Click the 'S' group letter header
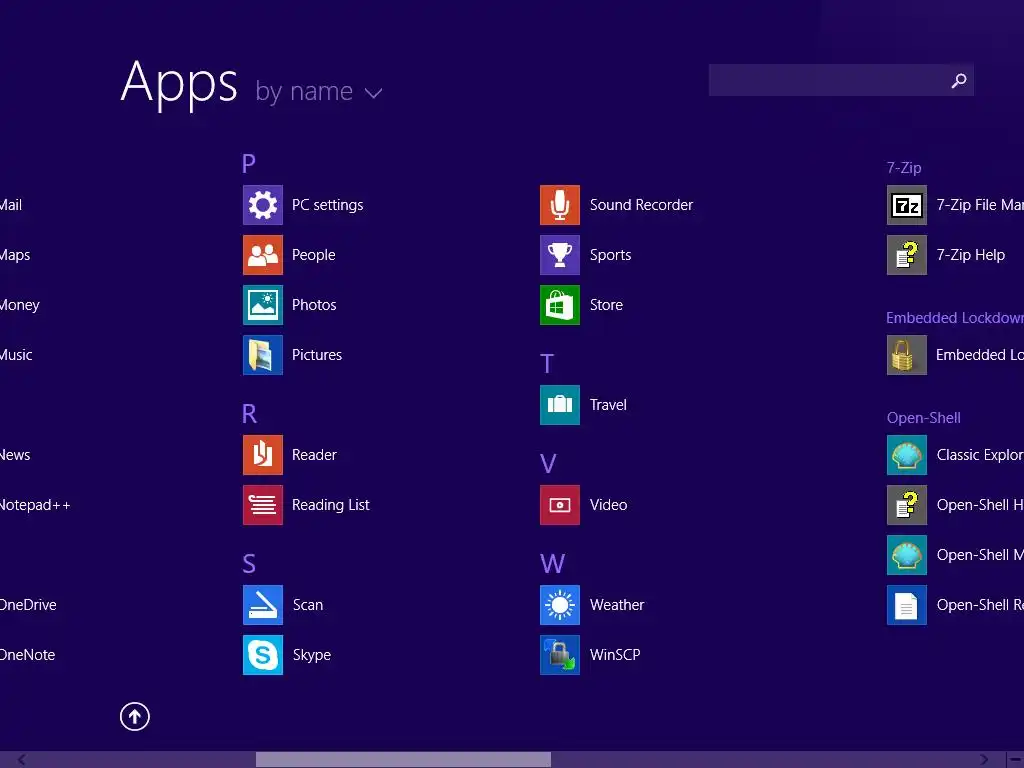This screenshot has height=768, width=1024. [x=249, y=564]
